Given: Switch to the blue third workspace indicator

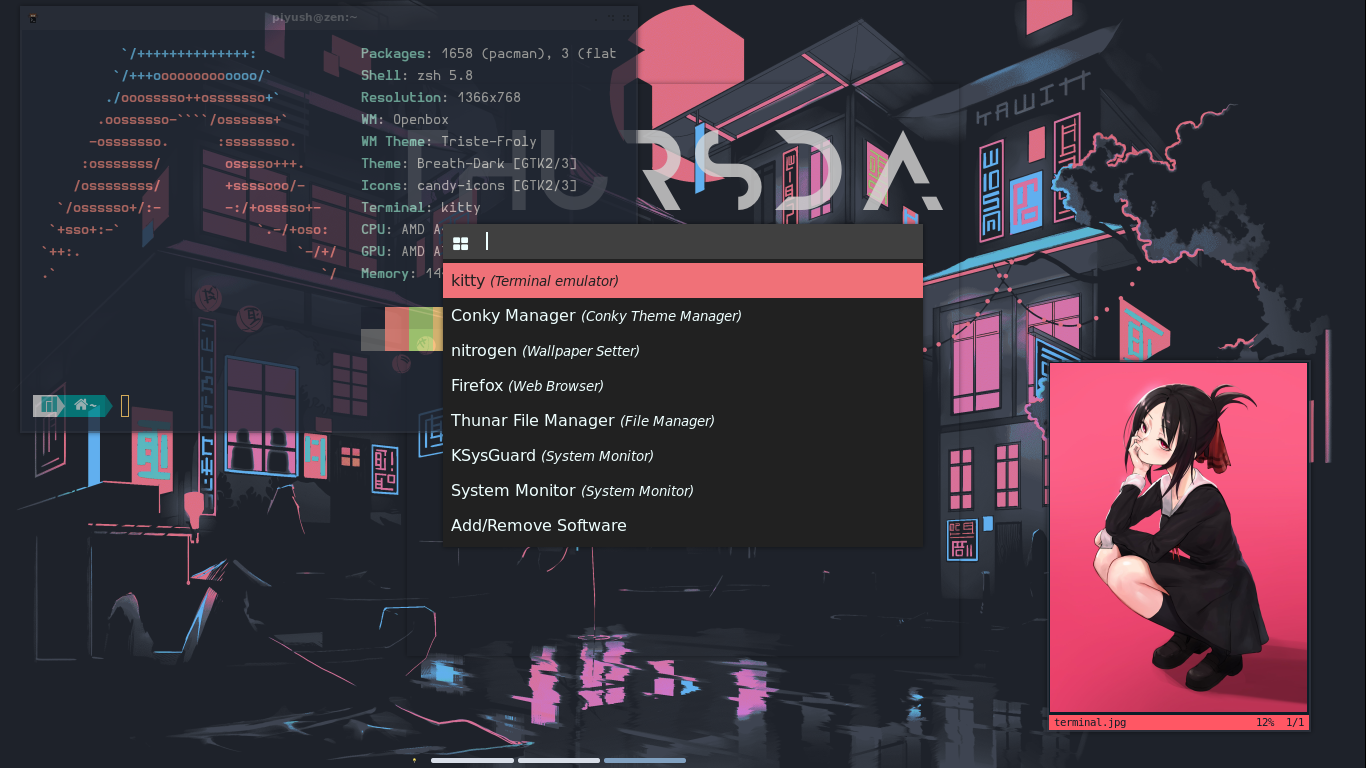Looking at the screenshot, I should 645,761.
